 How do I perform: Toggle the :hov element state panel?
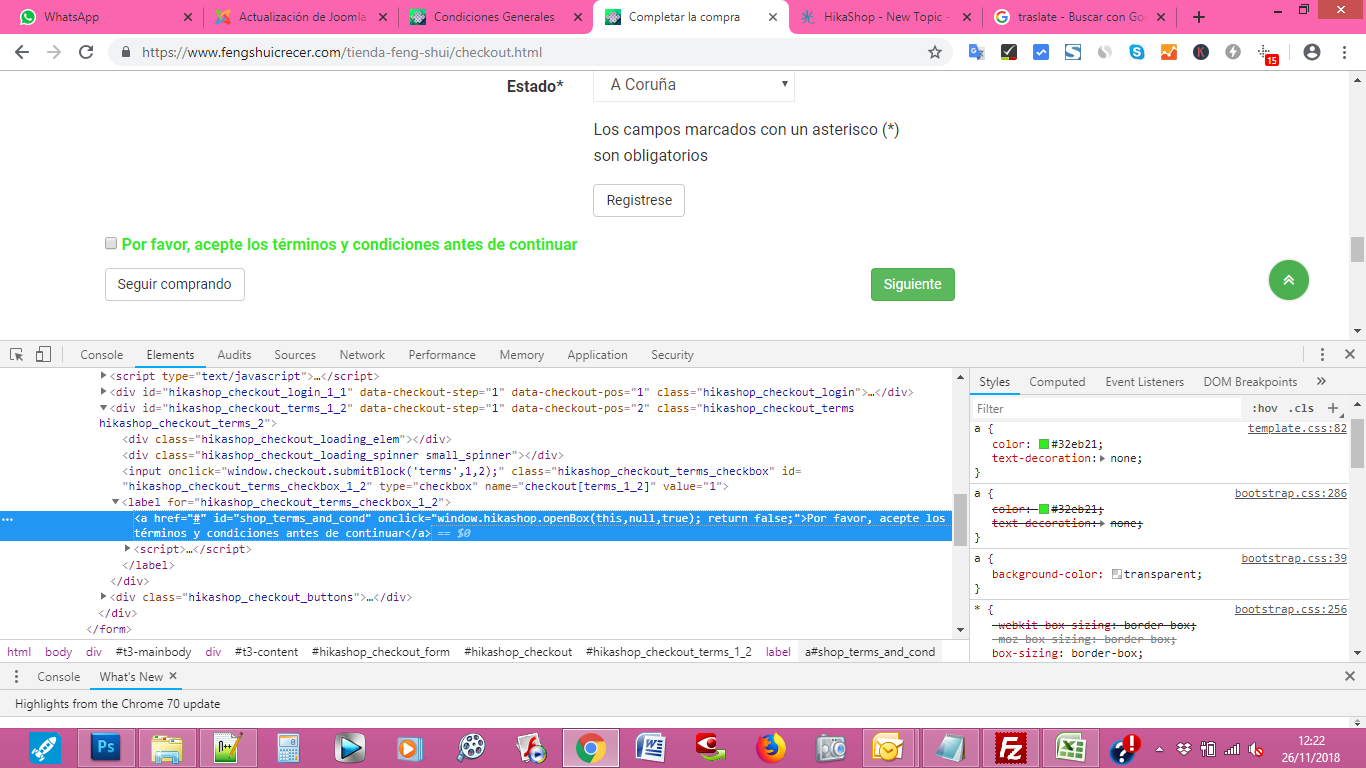[1265, 408]
